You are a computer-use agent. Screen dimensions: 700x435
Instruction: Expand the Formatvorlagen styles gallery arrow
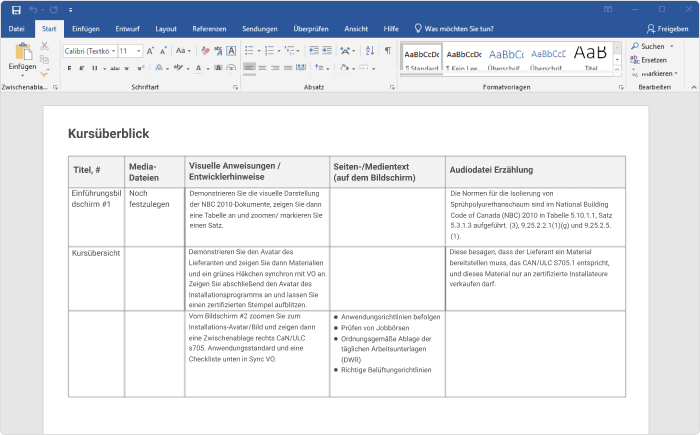coord(617,68)
